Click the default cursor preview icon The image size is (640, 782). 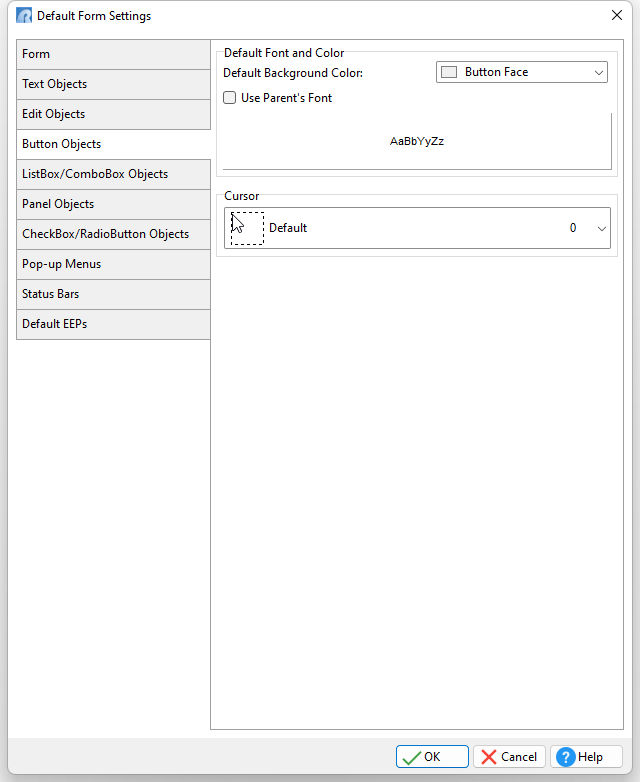tap(247, 228)
